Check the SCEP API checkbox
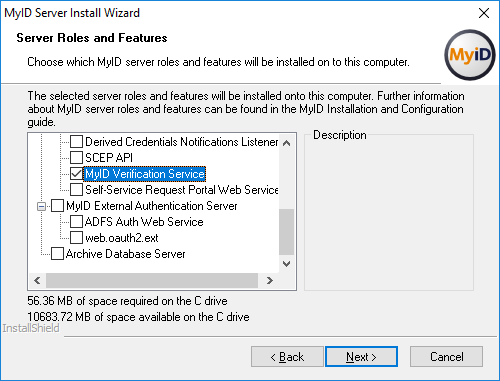 76,158
